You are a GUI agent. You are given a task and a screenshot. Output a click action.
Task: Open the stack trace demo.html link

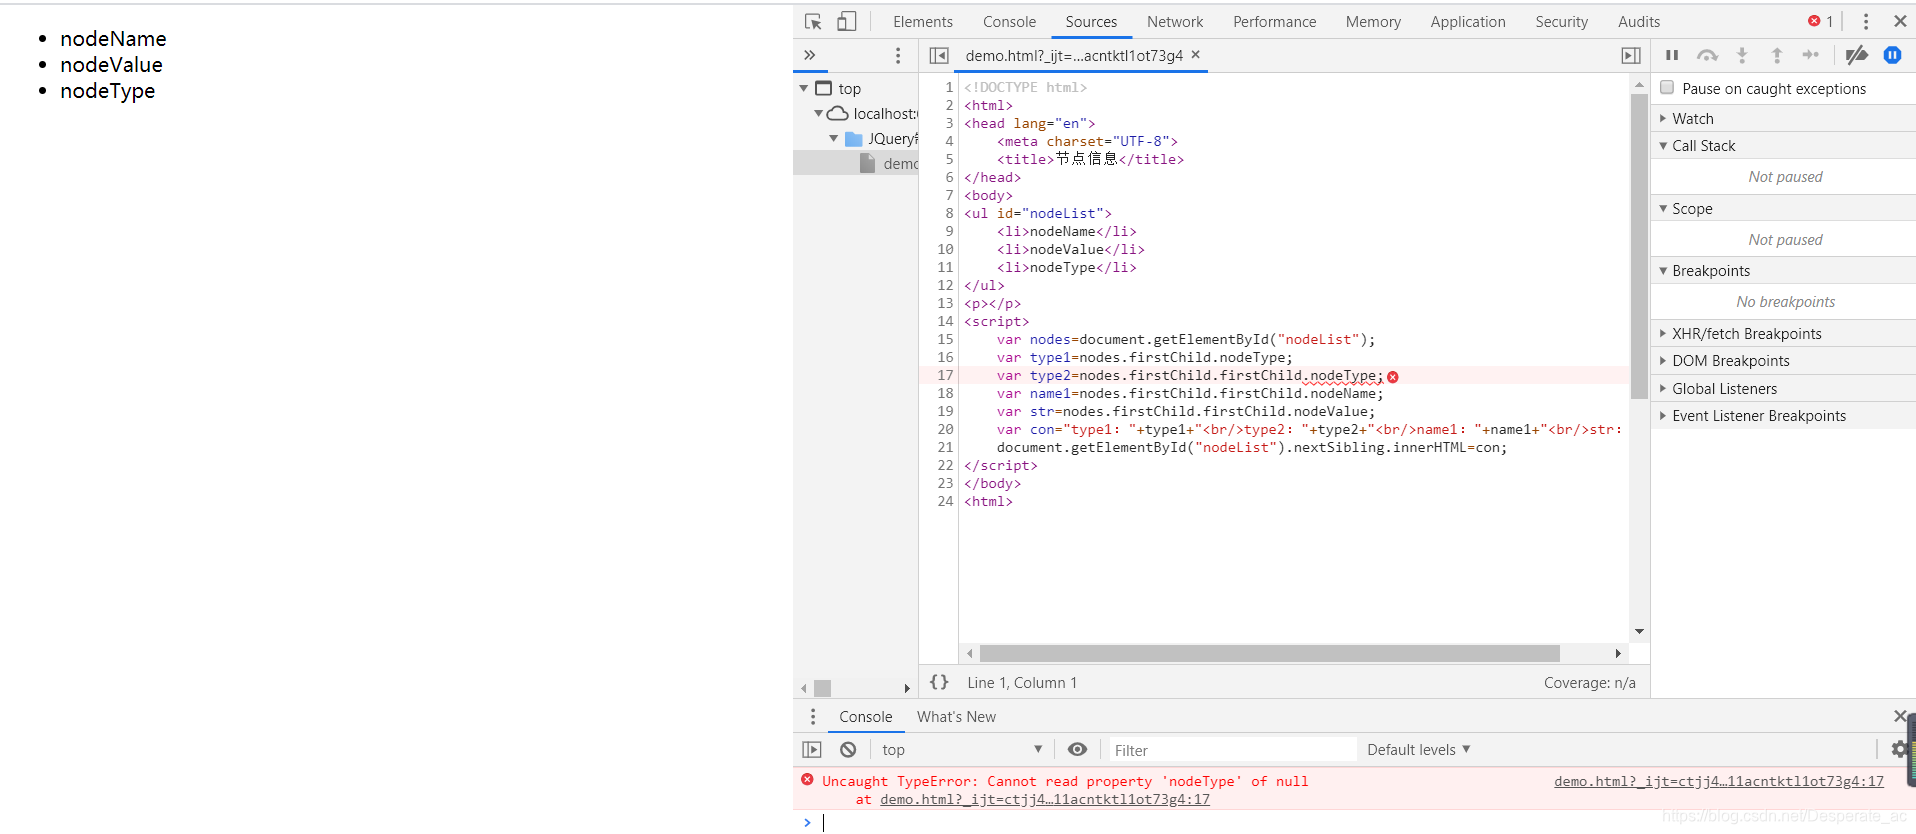pyautogui.click(x=1044, y=799)
